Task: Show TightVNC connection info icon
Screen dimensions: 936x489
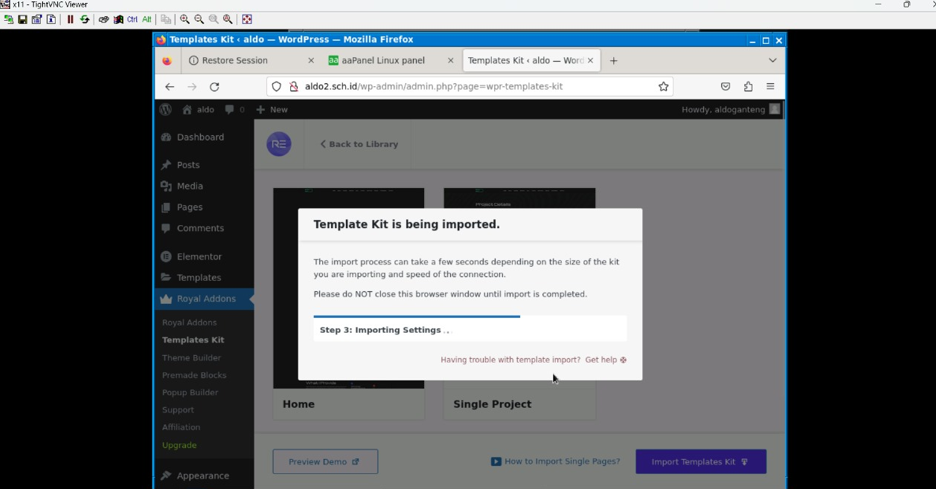Action: pos(51,19)
